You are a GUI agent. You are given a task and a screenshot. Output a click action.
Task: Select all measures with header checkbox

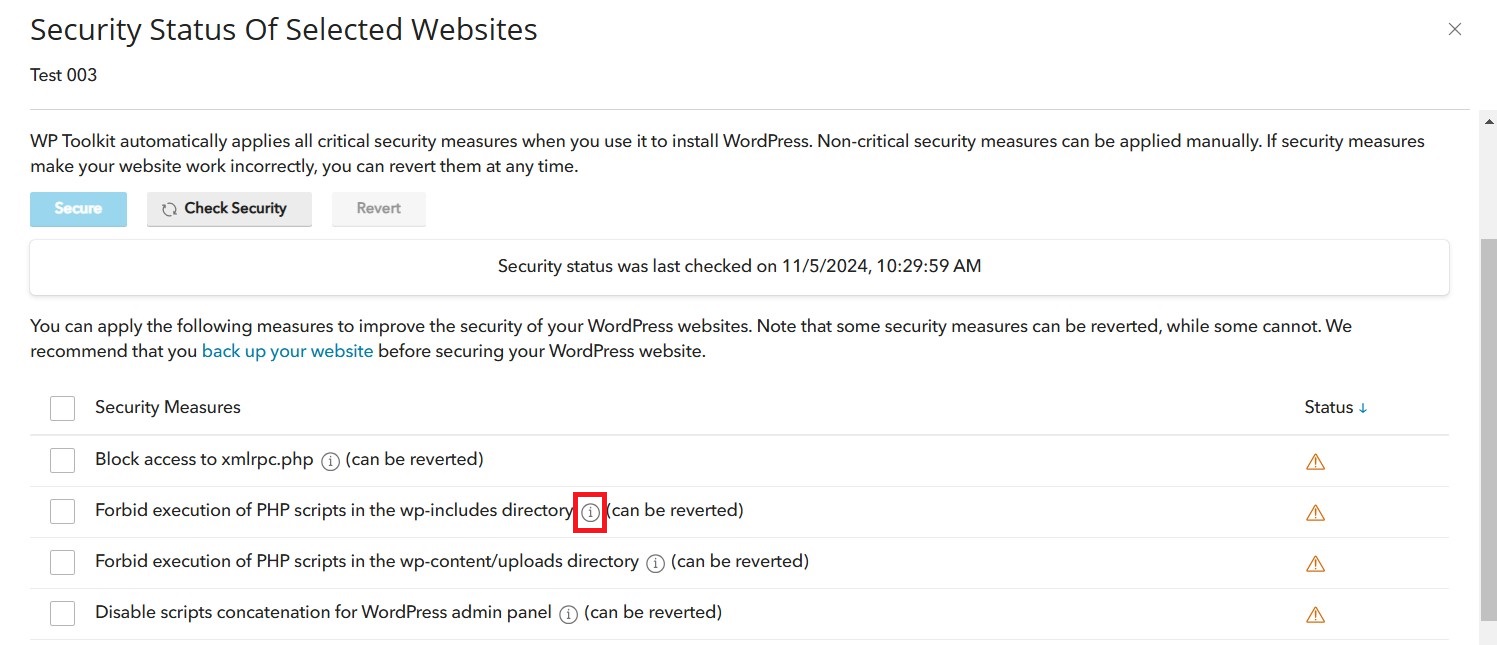(x=62, y=408)
